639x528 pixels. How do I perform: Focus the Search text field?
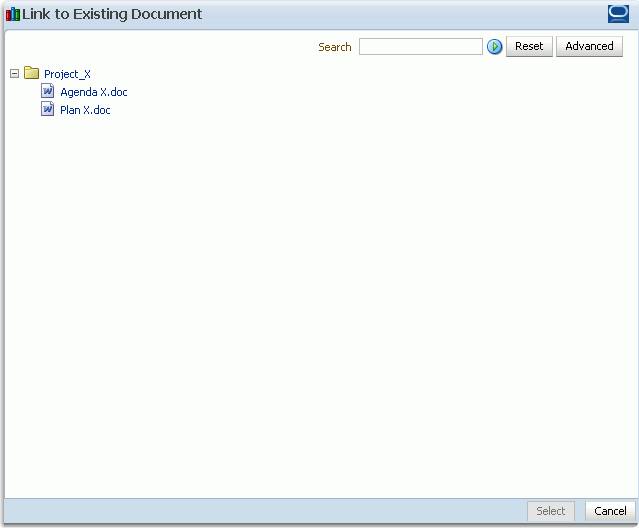pos(421,46)
